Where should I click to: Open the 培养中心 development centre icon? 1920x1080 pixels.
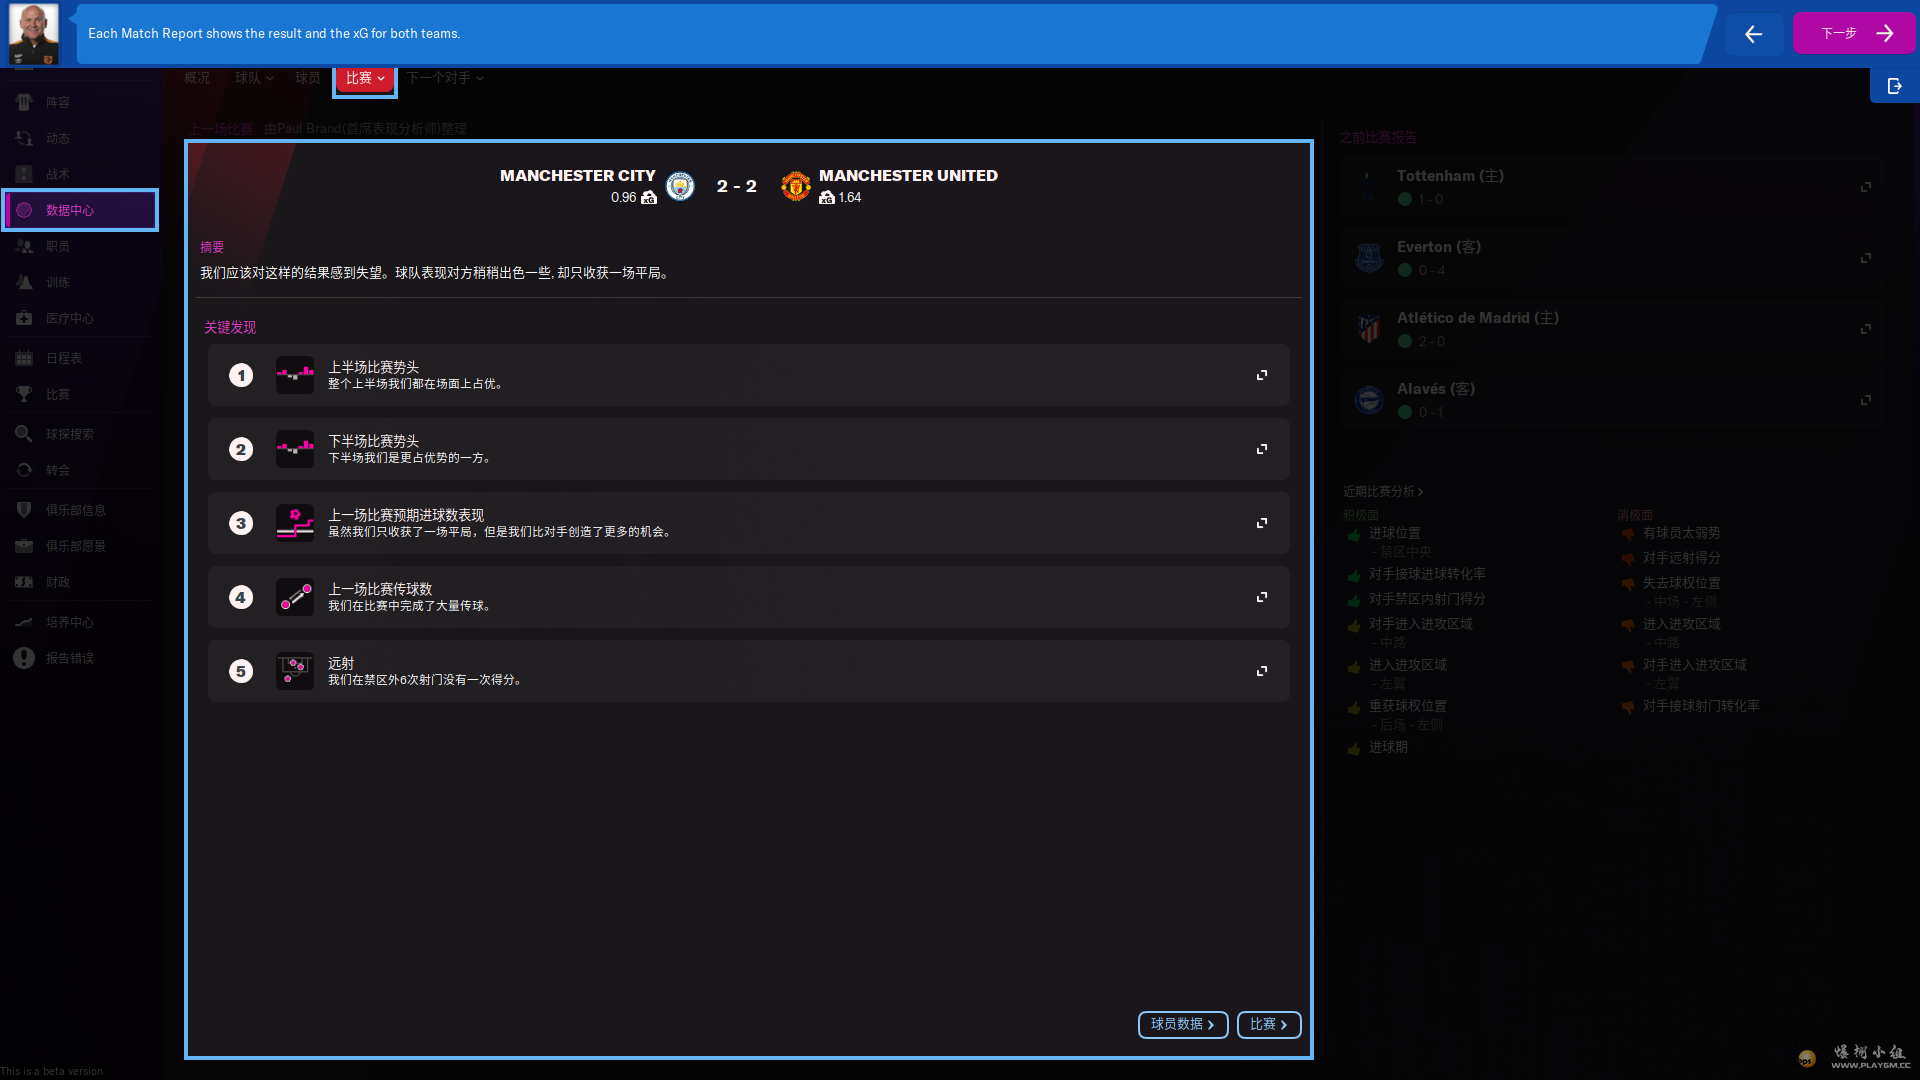(x=24, y=622)
